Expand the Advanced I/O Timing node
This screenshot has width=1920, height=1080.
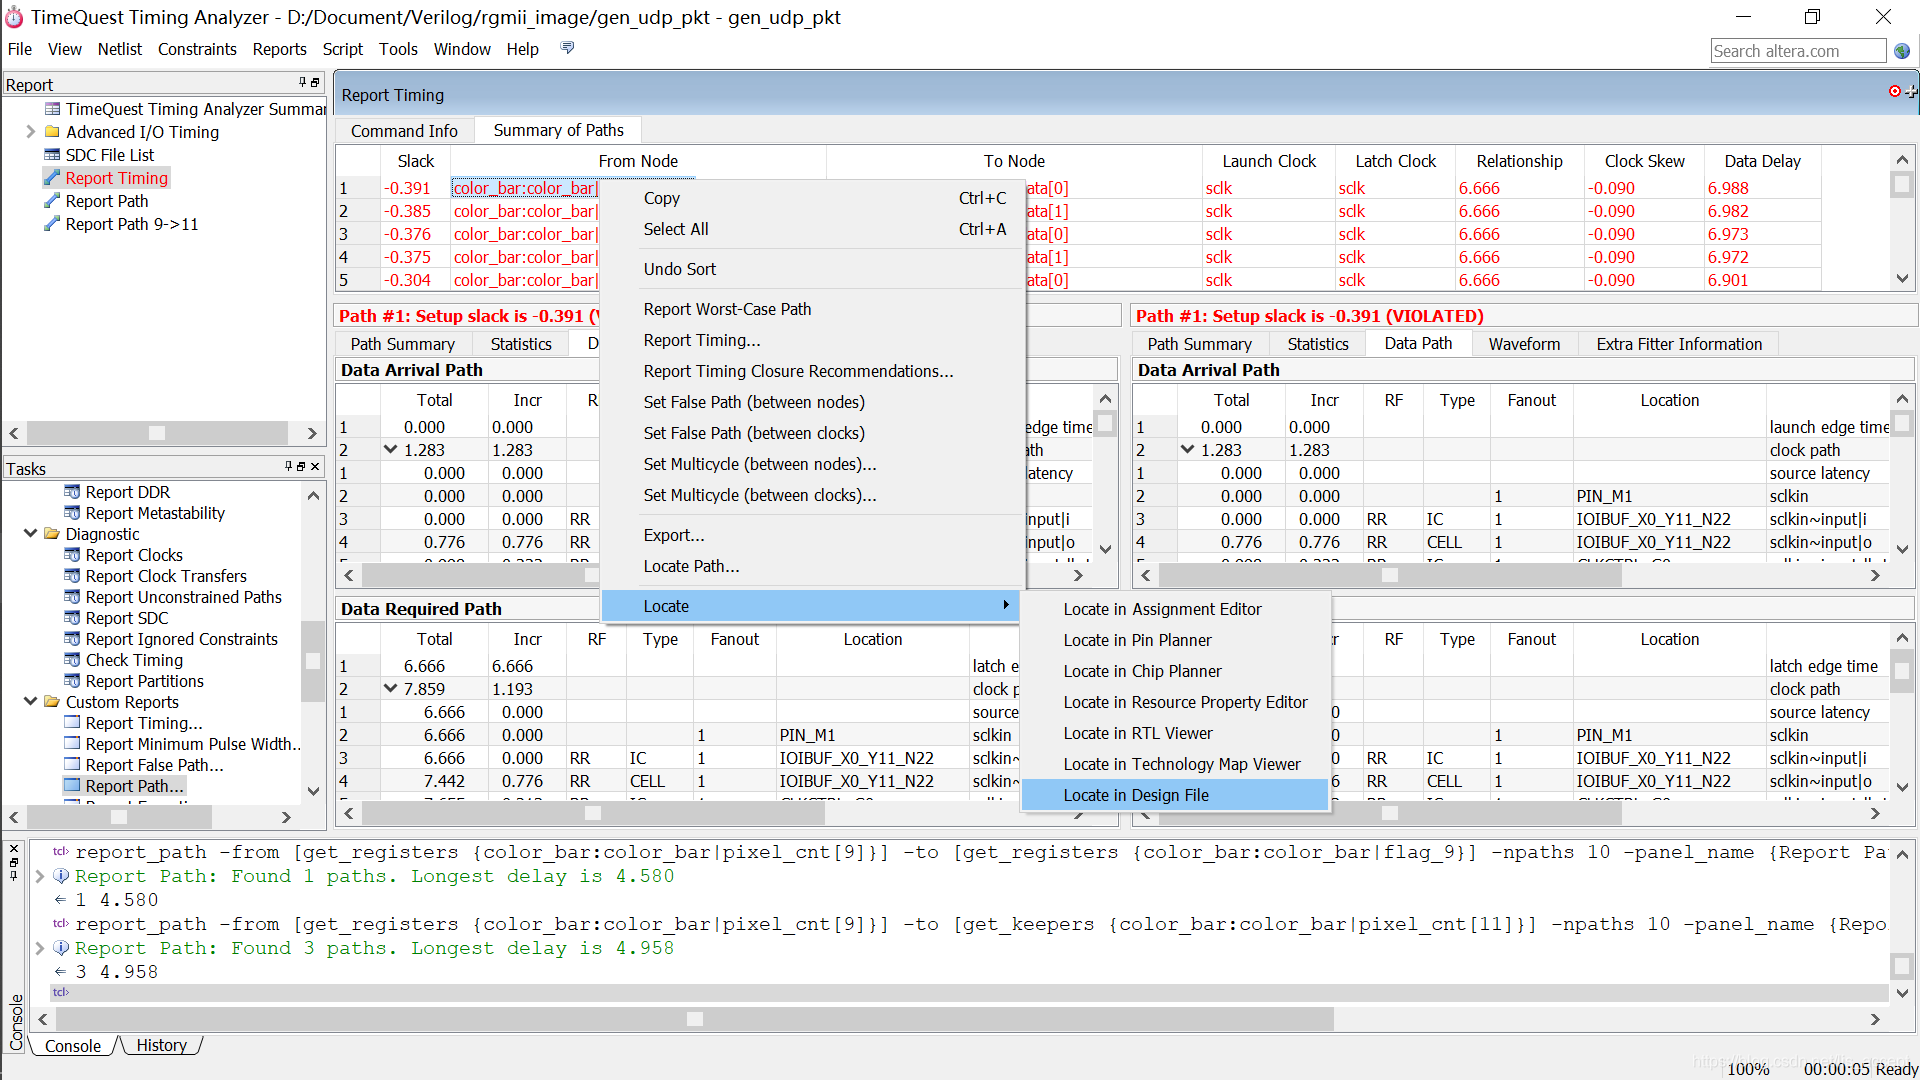coord(30,132)
